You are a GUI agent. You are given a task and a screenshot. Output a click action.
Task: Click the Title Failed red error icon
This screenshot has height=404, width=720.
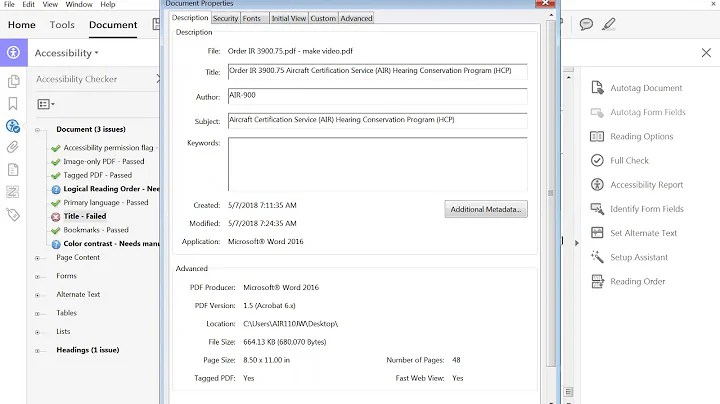pos(56,217)
